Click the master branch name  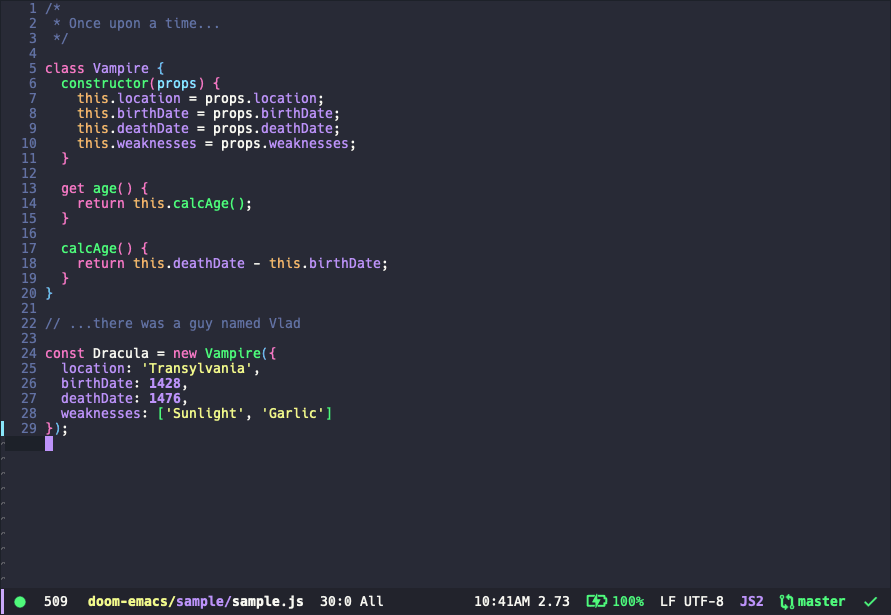pos(822,601)
